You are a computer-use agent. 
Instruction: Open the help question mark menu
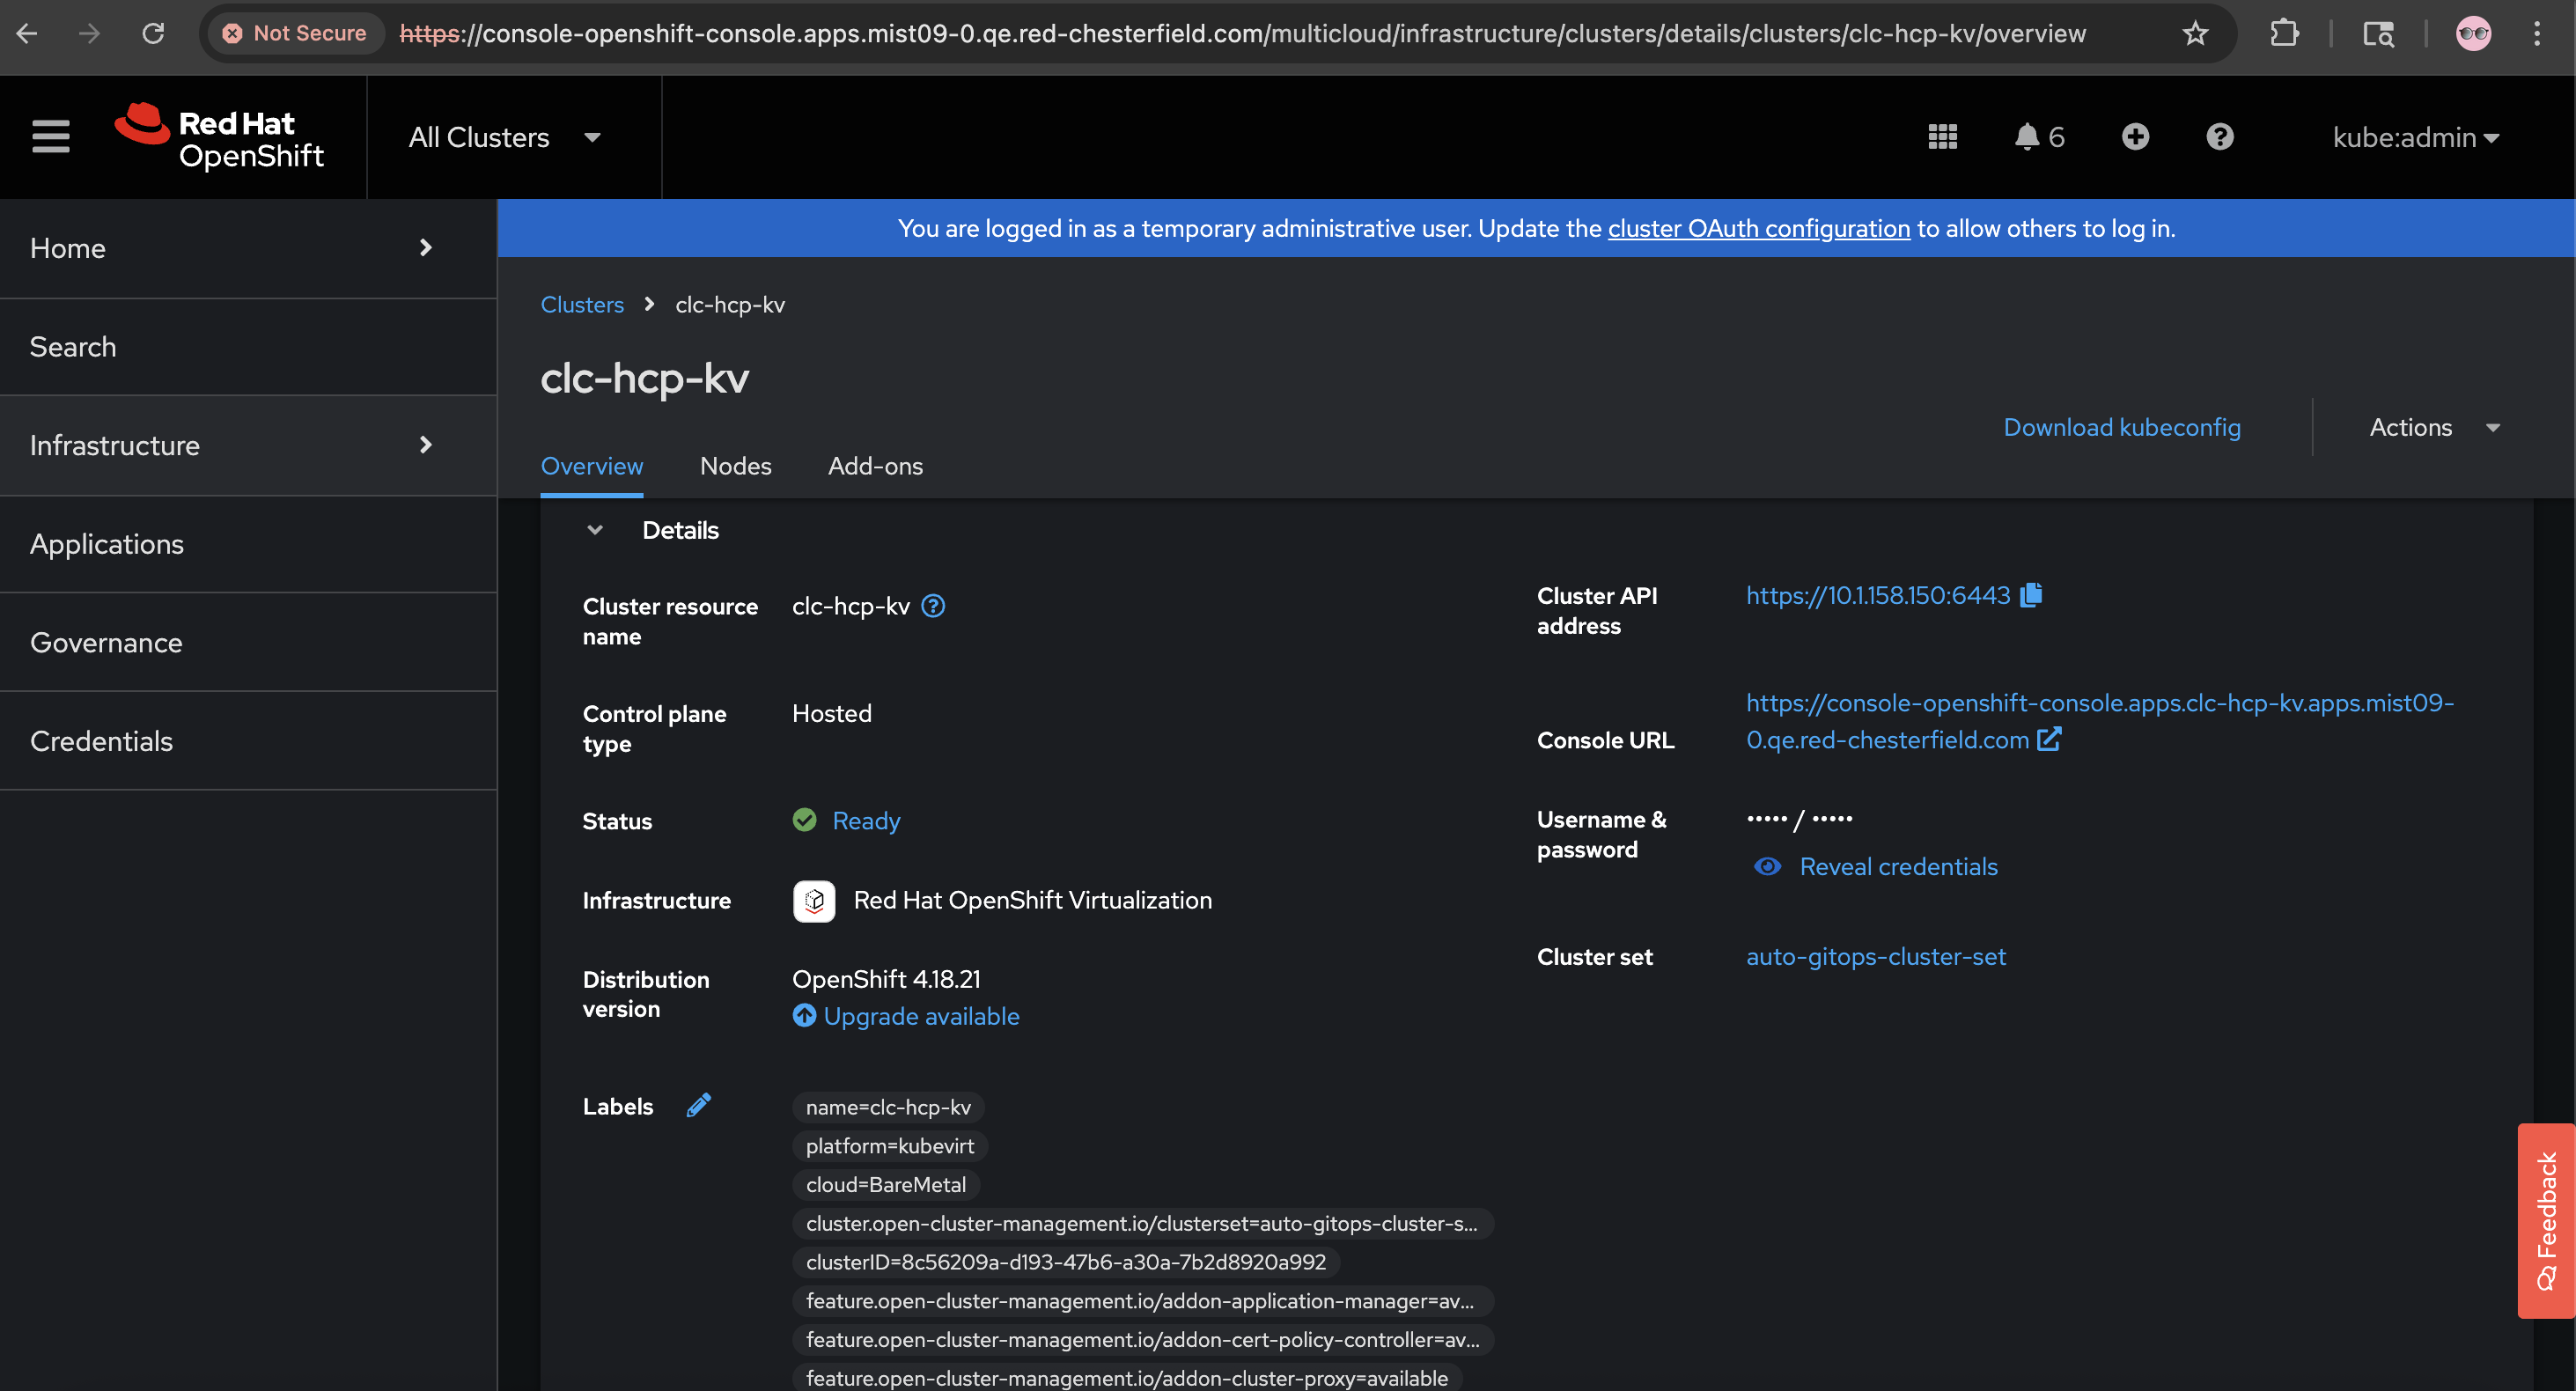pyautogui.click(x=2219, y=137)
